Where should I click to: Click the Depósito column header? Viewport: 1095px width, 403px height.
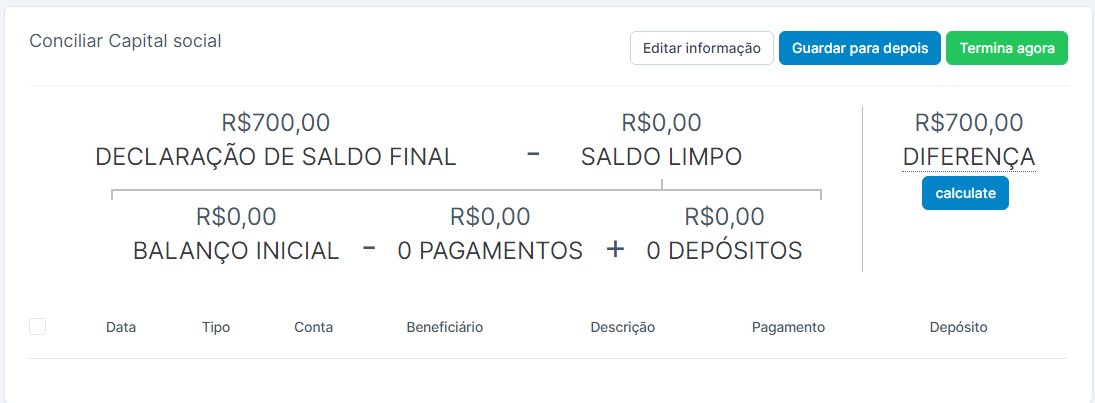[958, 327]
